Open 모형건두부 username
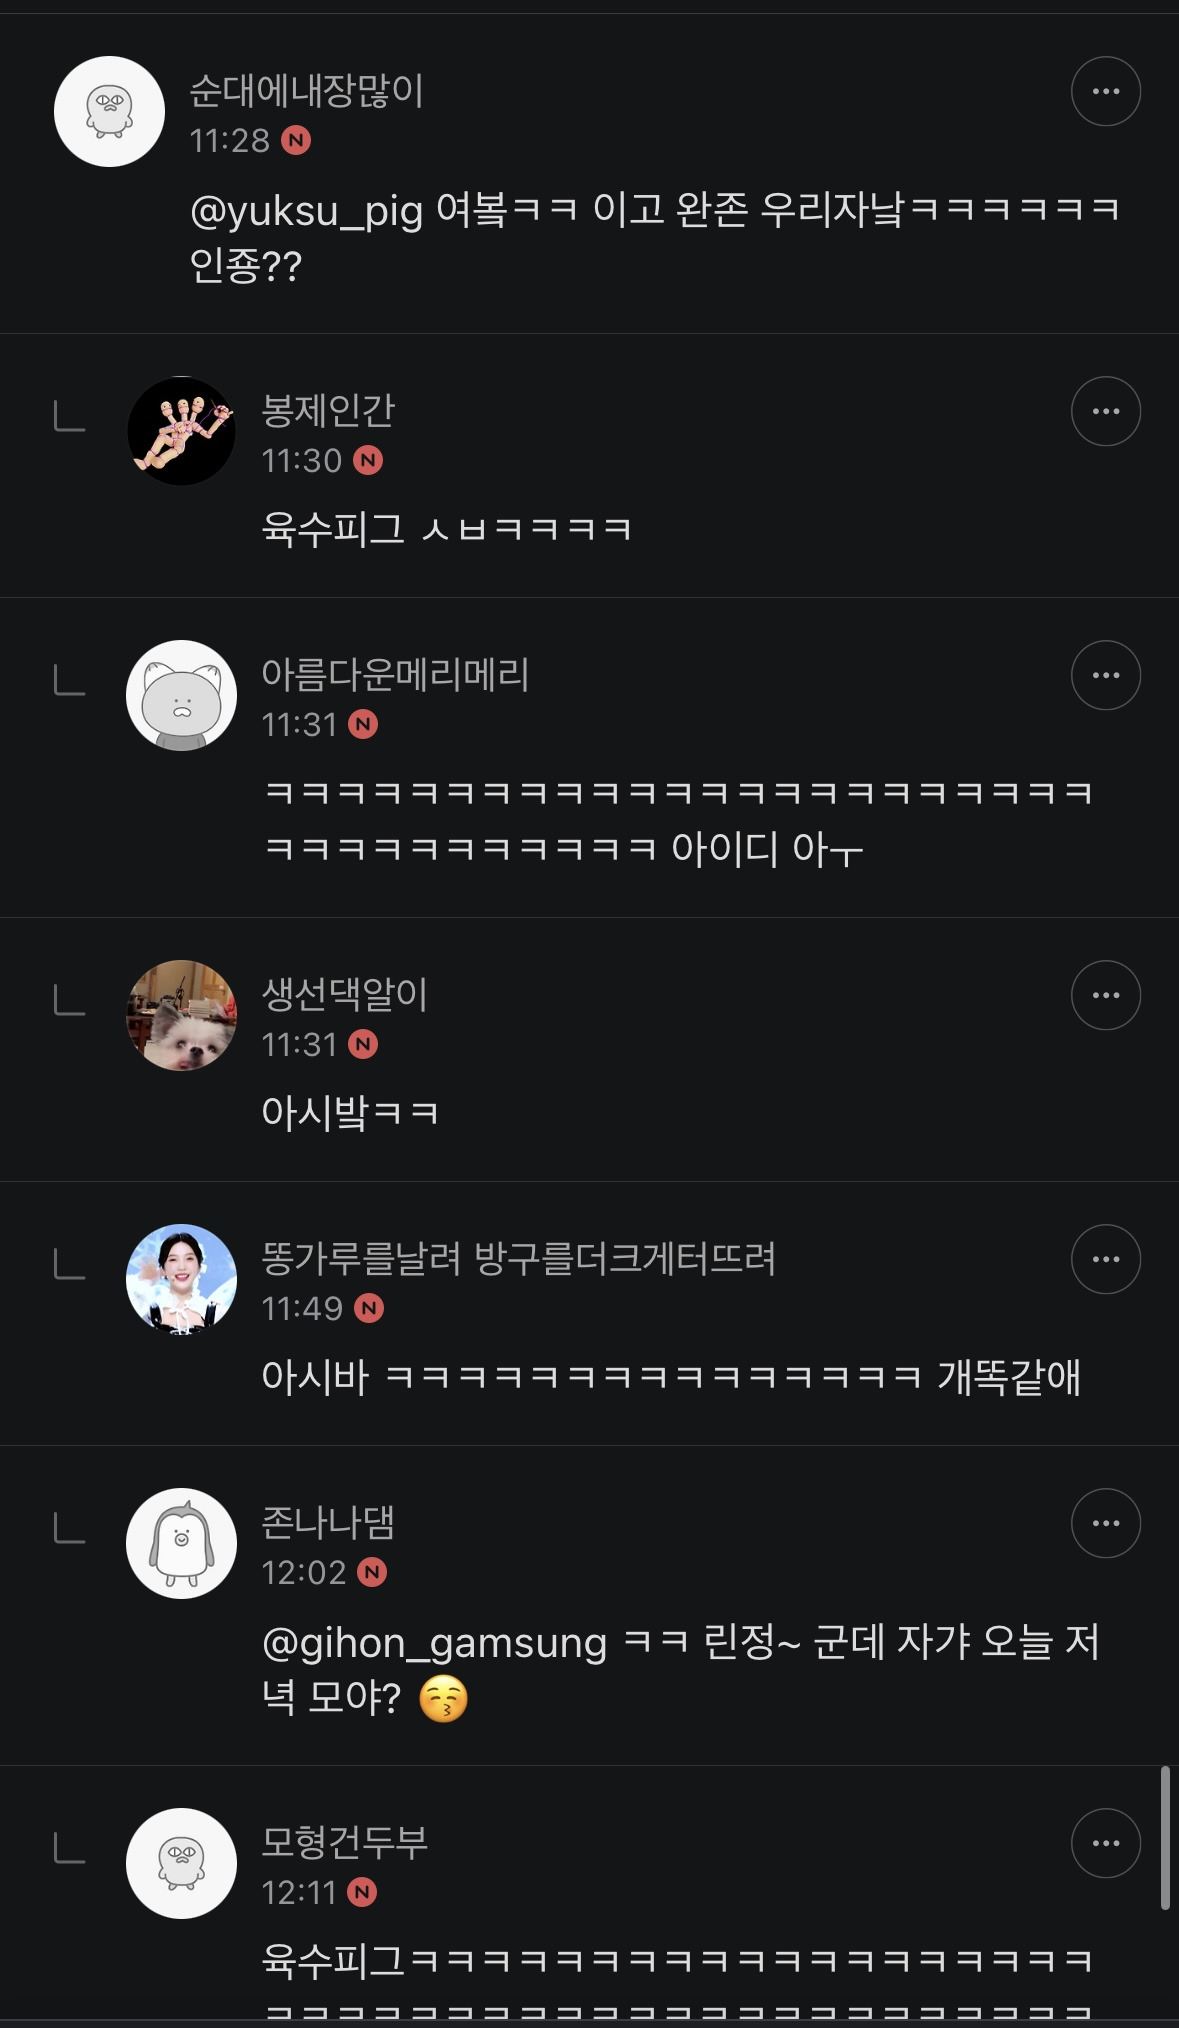The width and height of the screenshot is (1179, 2028). click(345, 1842)
